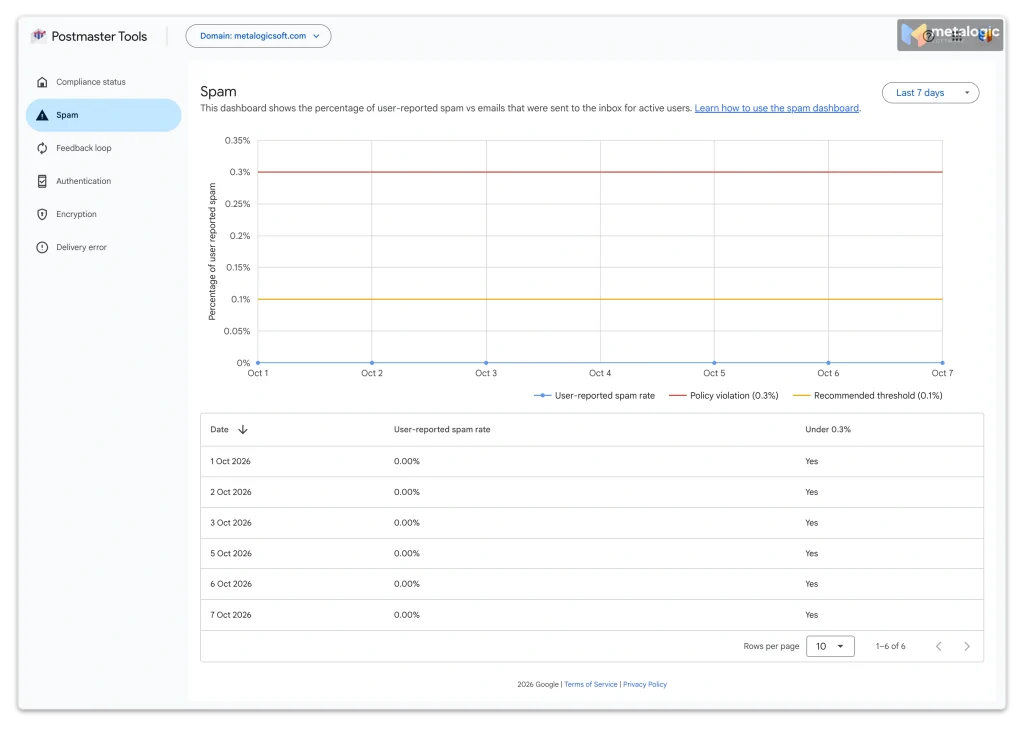Select the 5 Oct 2026 date cell
1024x729 pixels.
click(231, 554)
